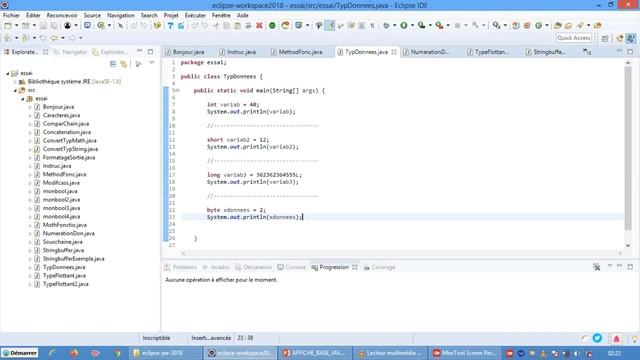Viewport: 640px width, 360px height.
Task: Click the green Run button icon
Action: click(404, 25)
